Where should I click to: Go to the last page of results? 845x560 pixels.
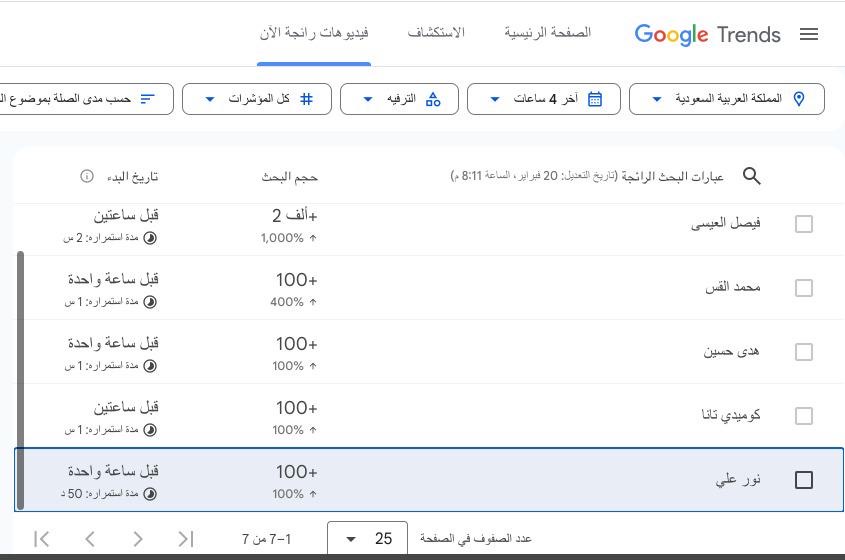(42, 539)
